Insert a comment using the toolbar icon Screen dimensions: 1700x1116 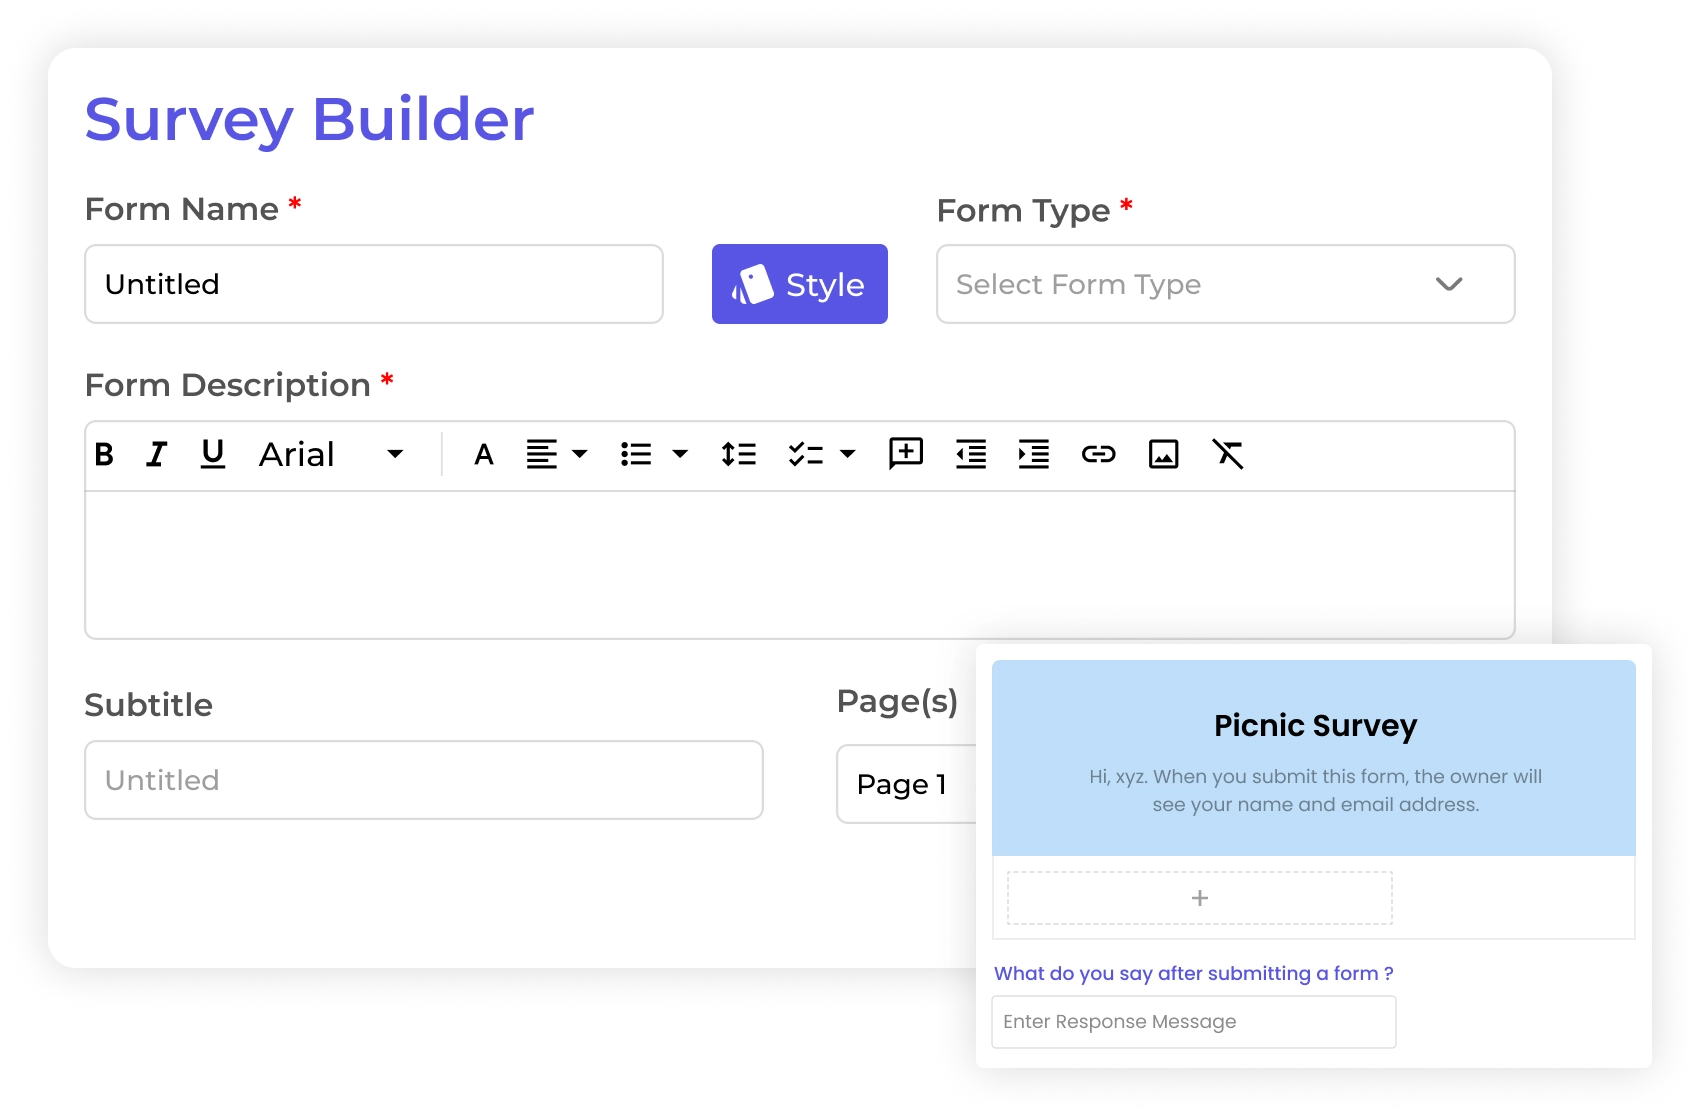[906, 454]
